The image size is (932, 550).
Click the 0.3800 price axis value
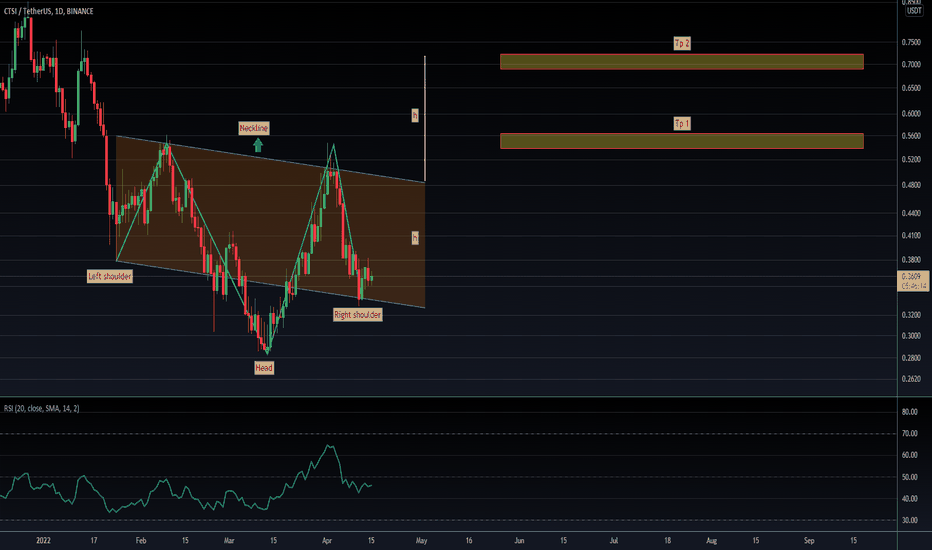pos(911,260)
